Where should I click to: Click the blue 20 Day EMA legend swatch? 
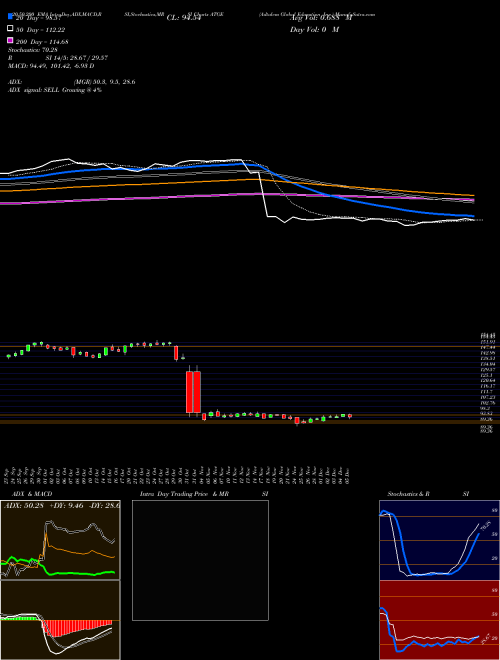[11, 17]
